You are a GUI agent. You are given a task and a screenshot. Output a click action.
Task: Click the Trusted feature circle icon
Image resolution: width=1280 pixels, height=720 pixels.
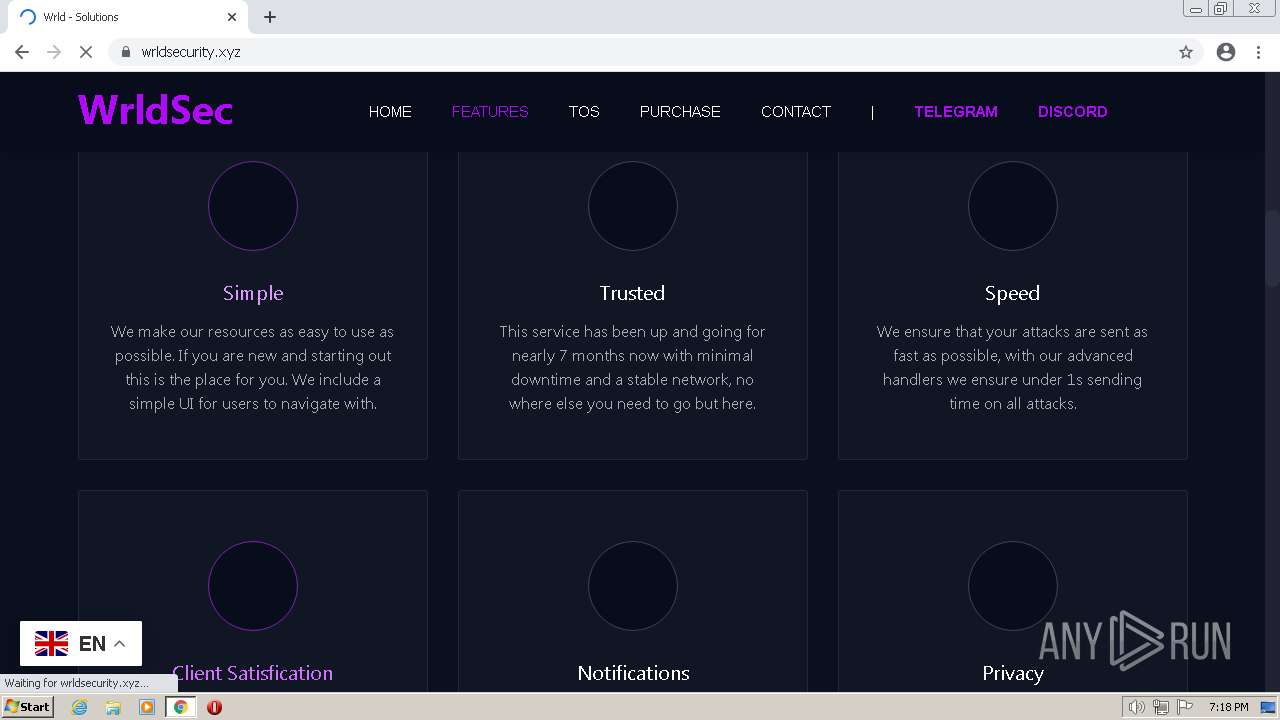[633, 206]
